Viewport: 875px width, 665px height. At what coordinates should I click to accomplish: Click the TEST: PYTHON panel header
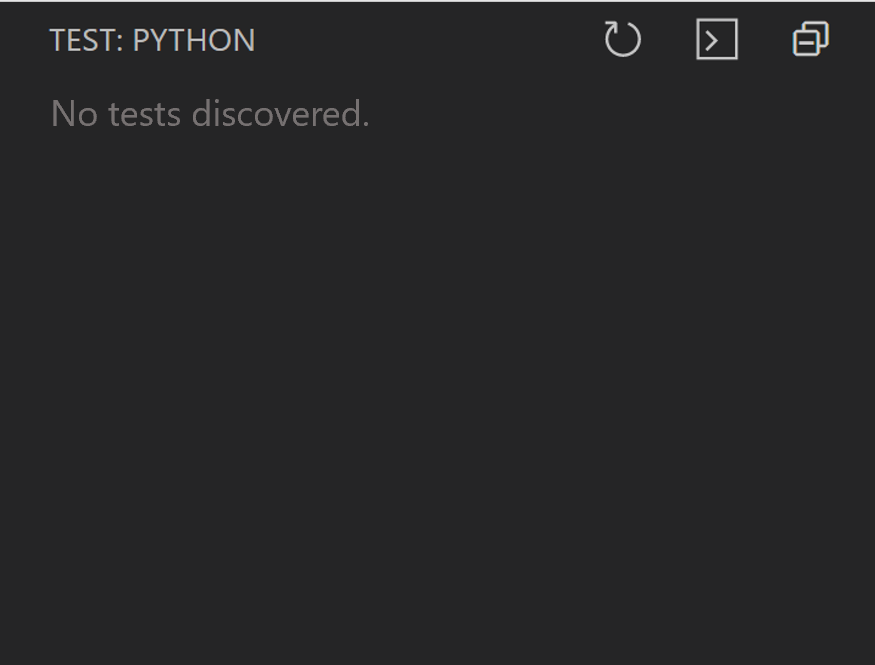tap(152, 40)
